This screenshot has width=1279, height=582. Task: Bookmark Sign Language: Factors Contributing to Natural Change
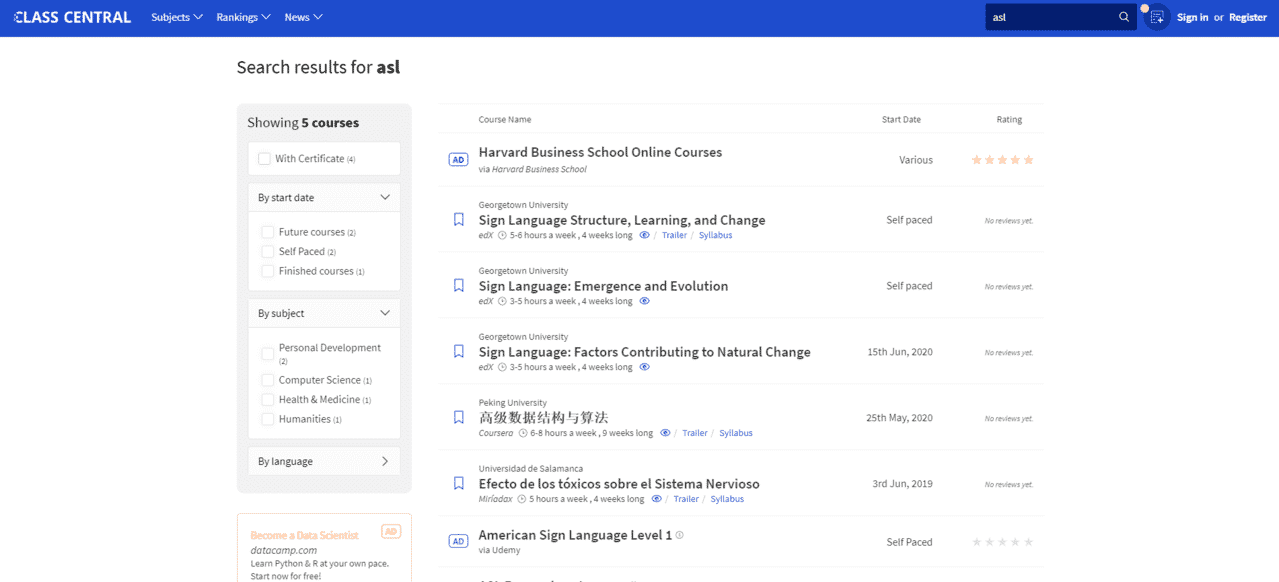[459, 351]
